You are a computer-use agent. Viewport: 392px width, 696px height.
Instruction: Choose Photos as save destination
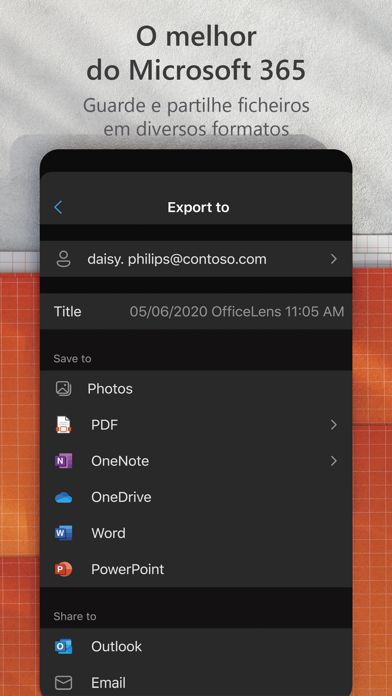point(196,389)
